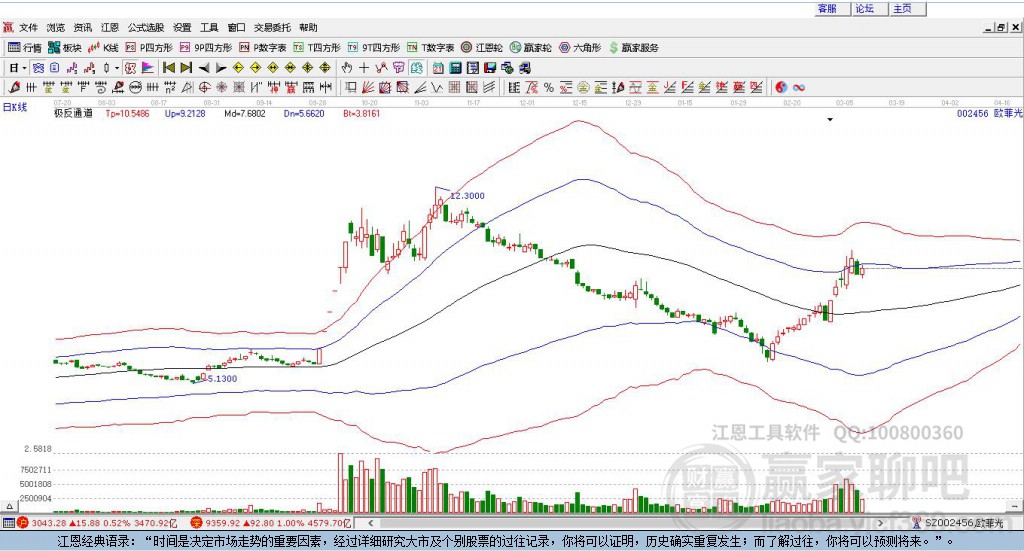
Task: Open the 帮助 menu
Action: [x=308, y=27]
